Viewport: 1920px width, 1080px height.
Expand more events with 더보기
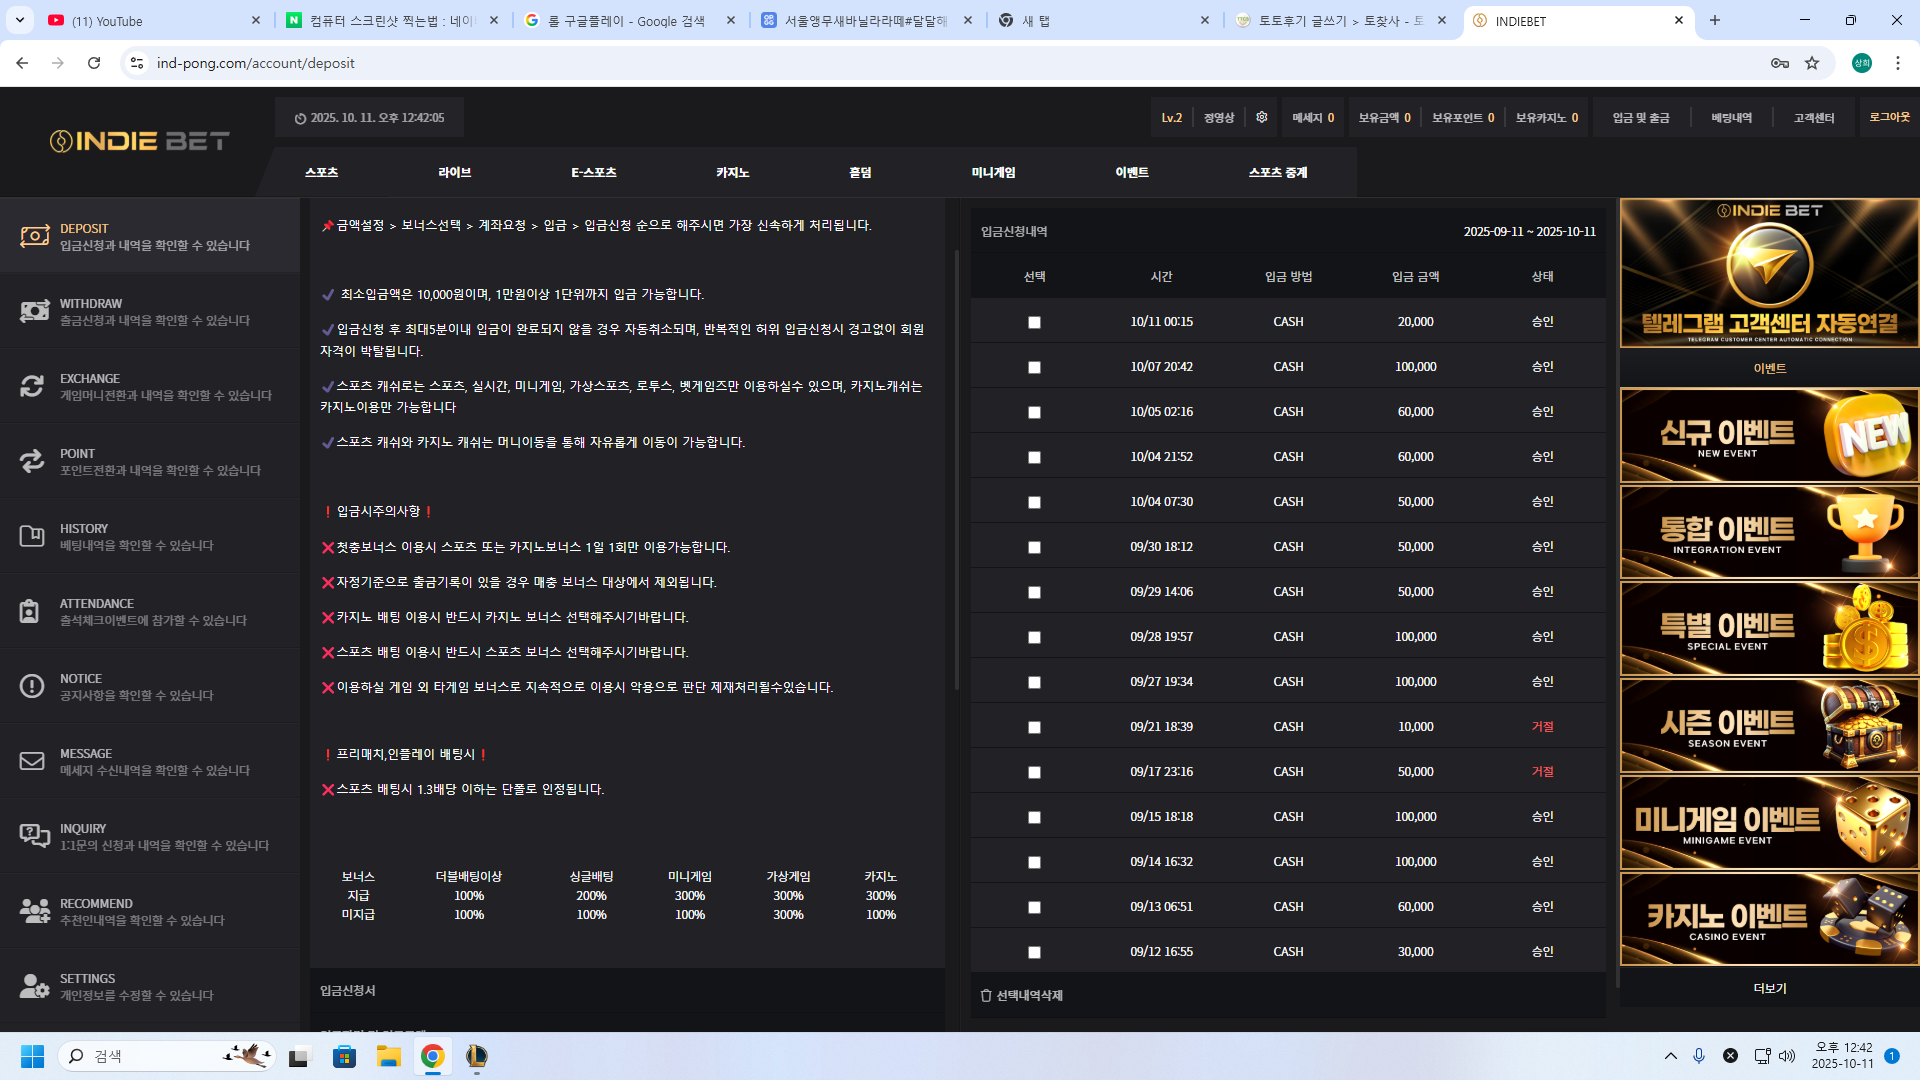click(x=1769, y=988)
